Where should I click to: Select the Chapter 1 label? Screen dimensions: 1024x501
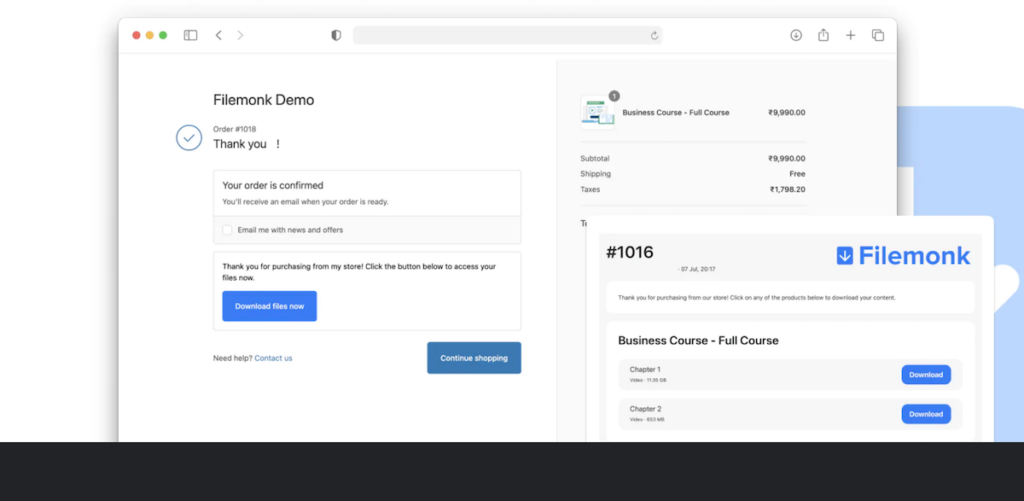645,370
